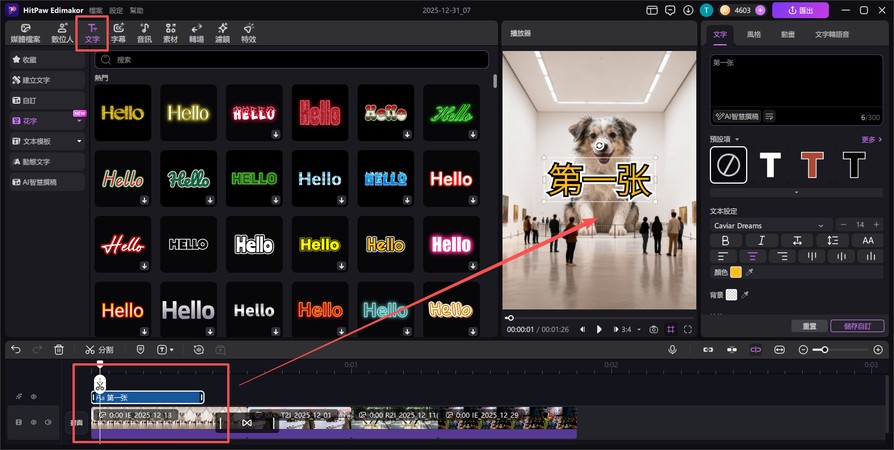Toggle the highlighted timeline linkage button

[756, 350]
